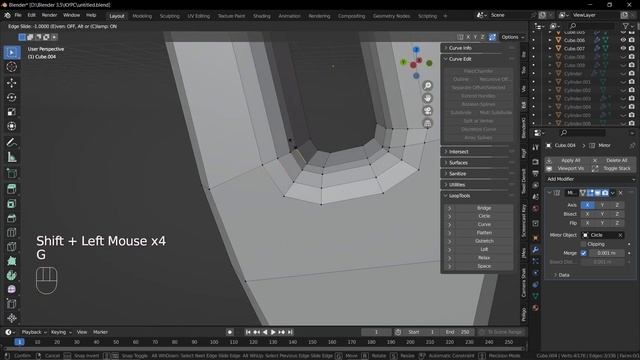Select the Select Box tool
This screenshot has height=360, width=640.
pos(11,52)
